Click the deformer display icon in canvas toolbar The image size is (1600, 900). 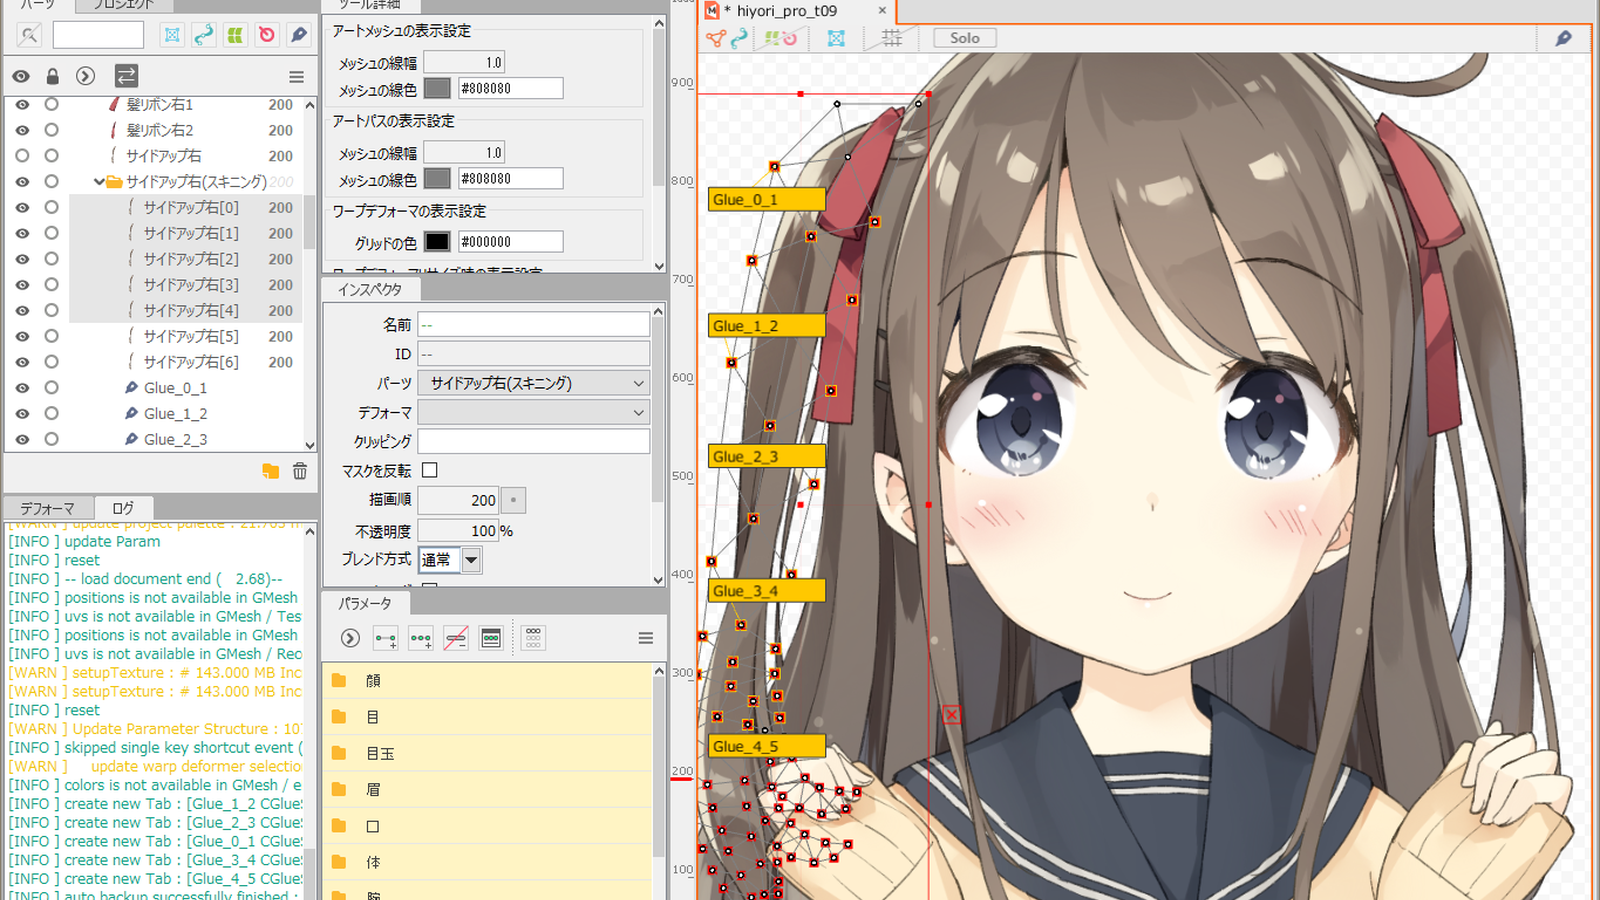[781, 38]
